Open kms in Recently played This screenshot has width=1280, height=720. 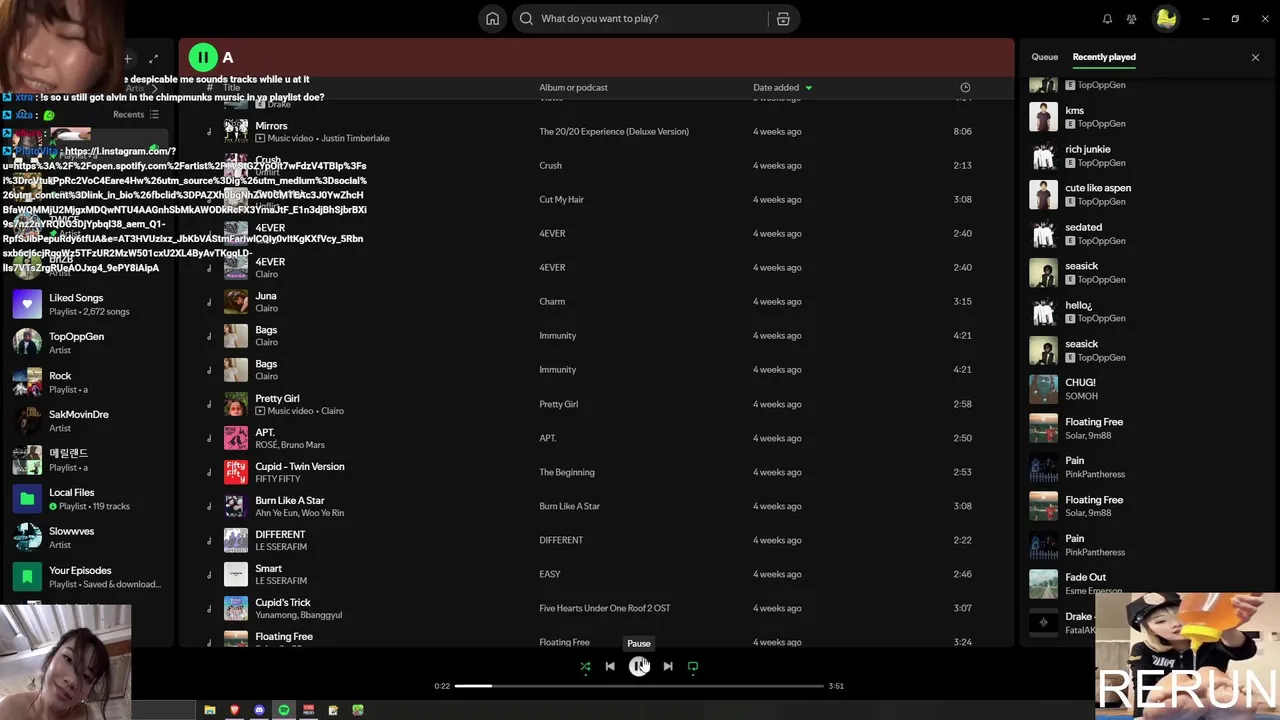pyautogui.click(x=1074, y=110)
